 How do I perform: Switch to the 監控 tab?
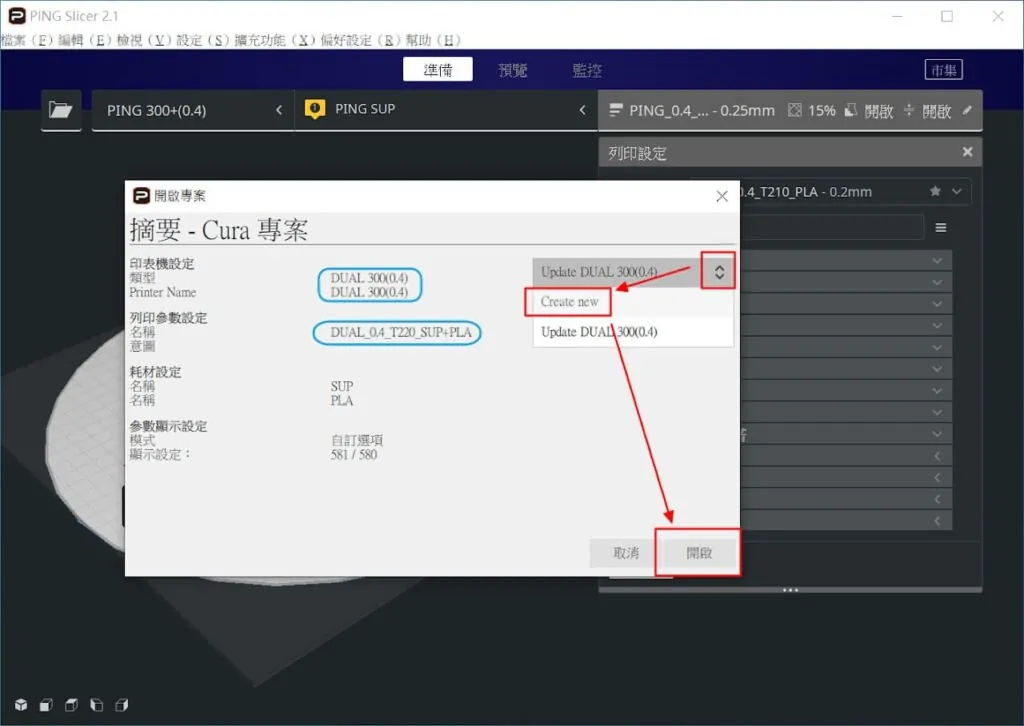pyautogui.click(x=586, y=70)
